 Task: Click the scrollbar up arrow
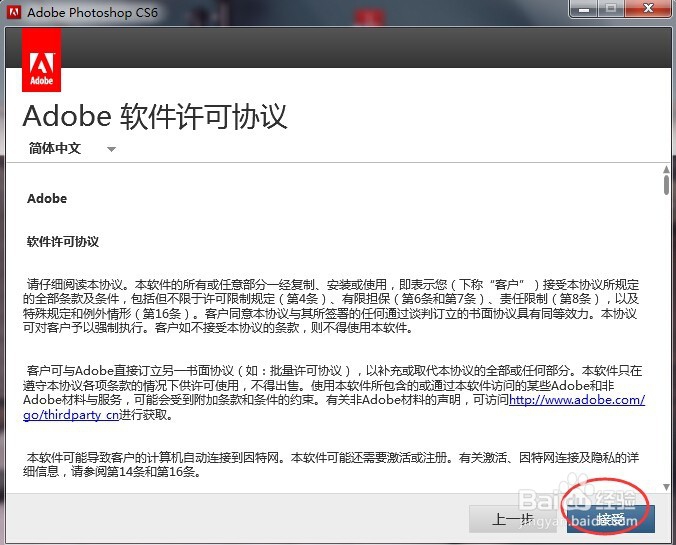click(x=667, y=169)
